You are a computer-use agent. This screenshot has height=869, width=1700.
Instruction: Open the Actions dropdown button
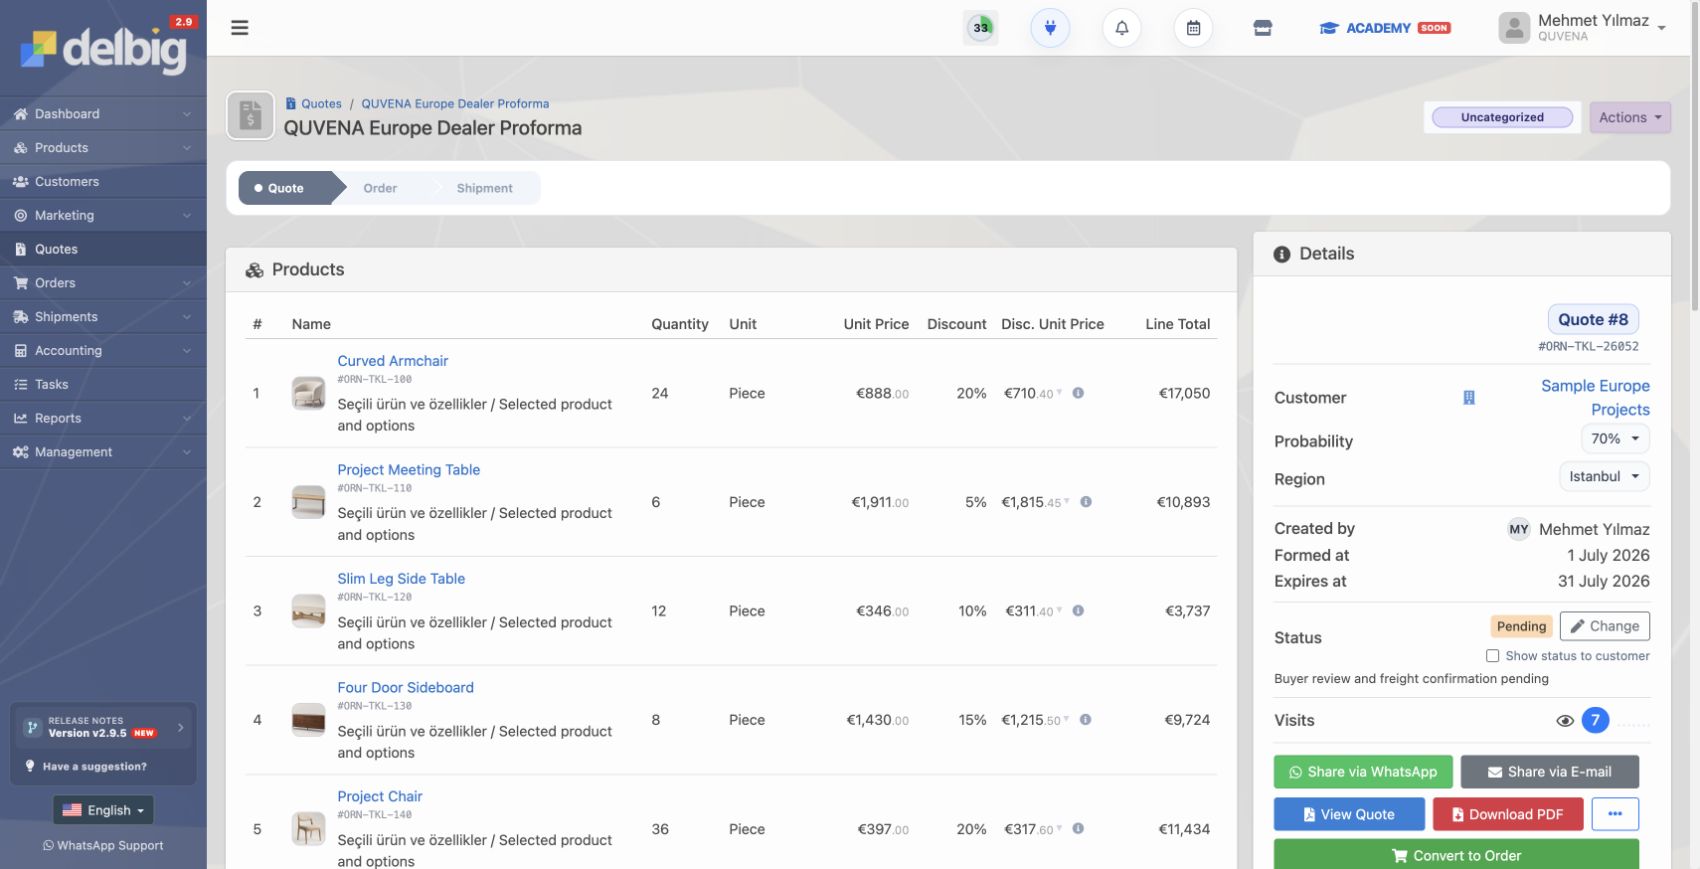[x=1630, y=117]
